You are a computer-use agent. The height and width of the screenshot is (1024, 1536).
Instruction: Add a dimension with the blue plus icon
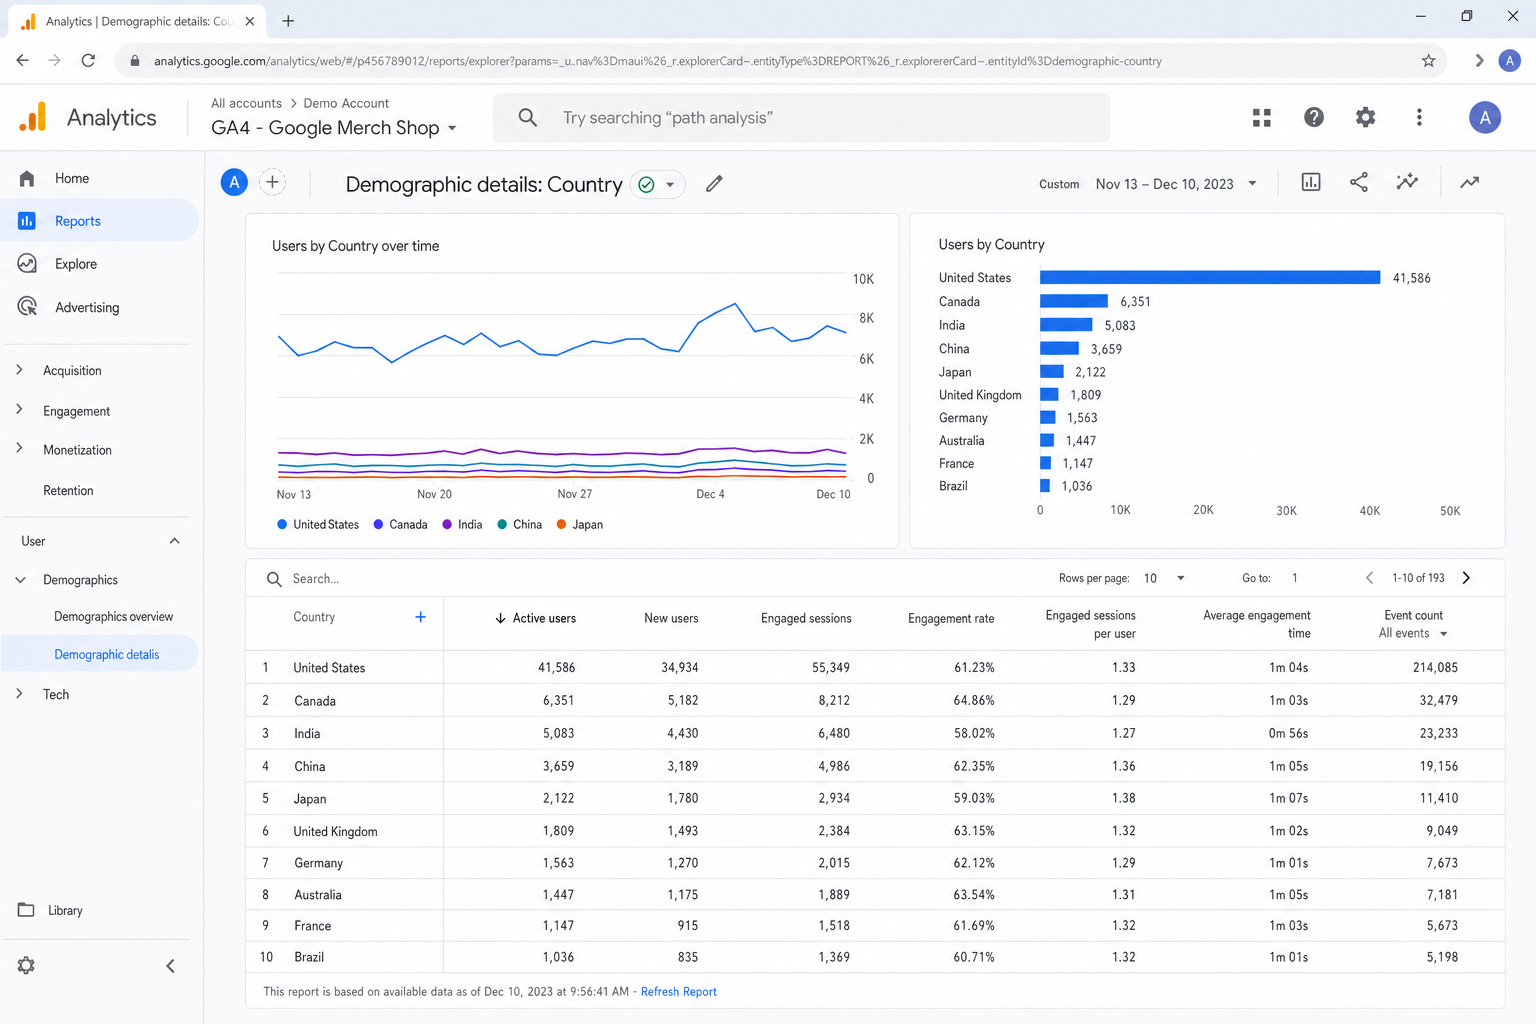click(x=421, y=617)
